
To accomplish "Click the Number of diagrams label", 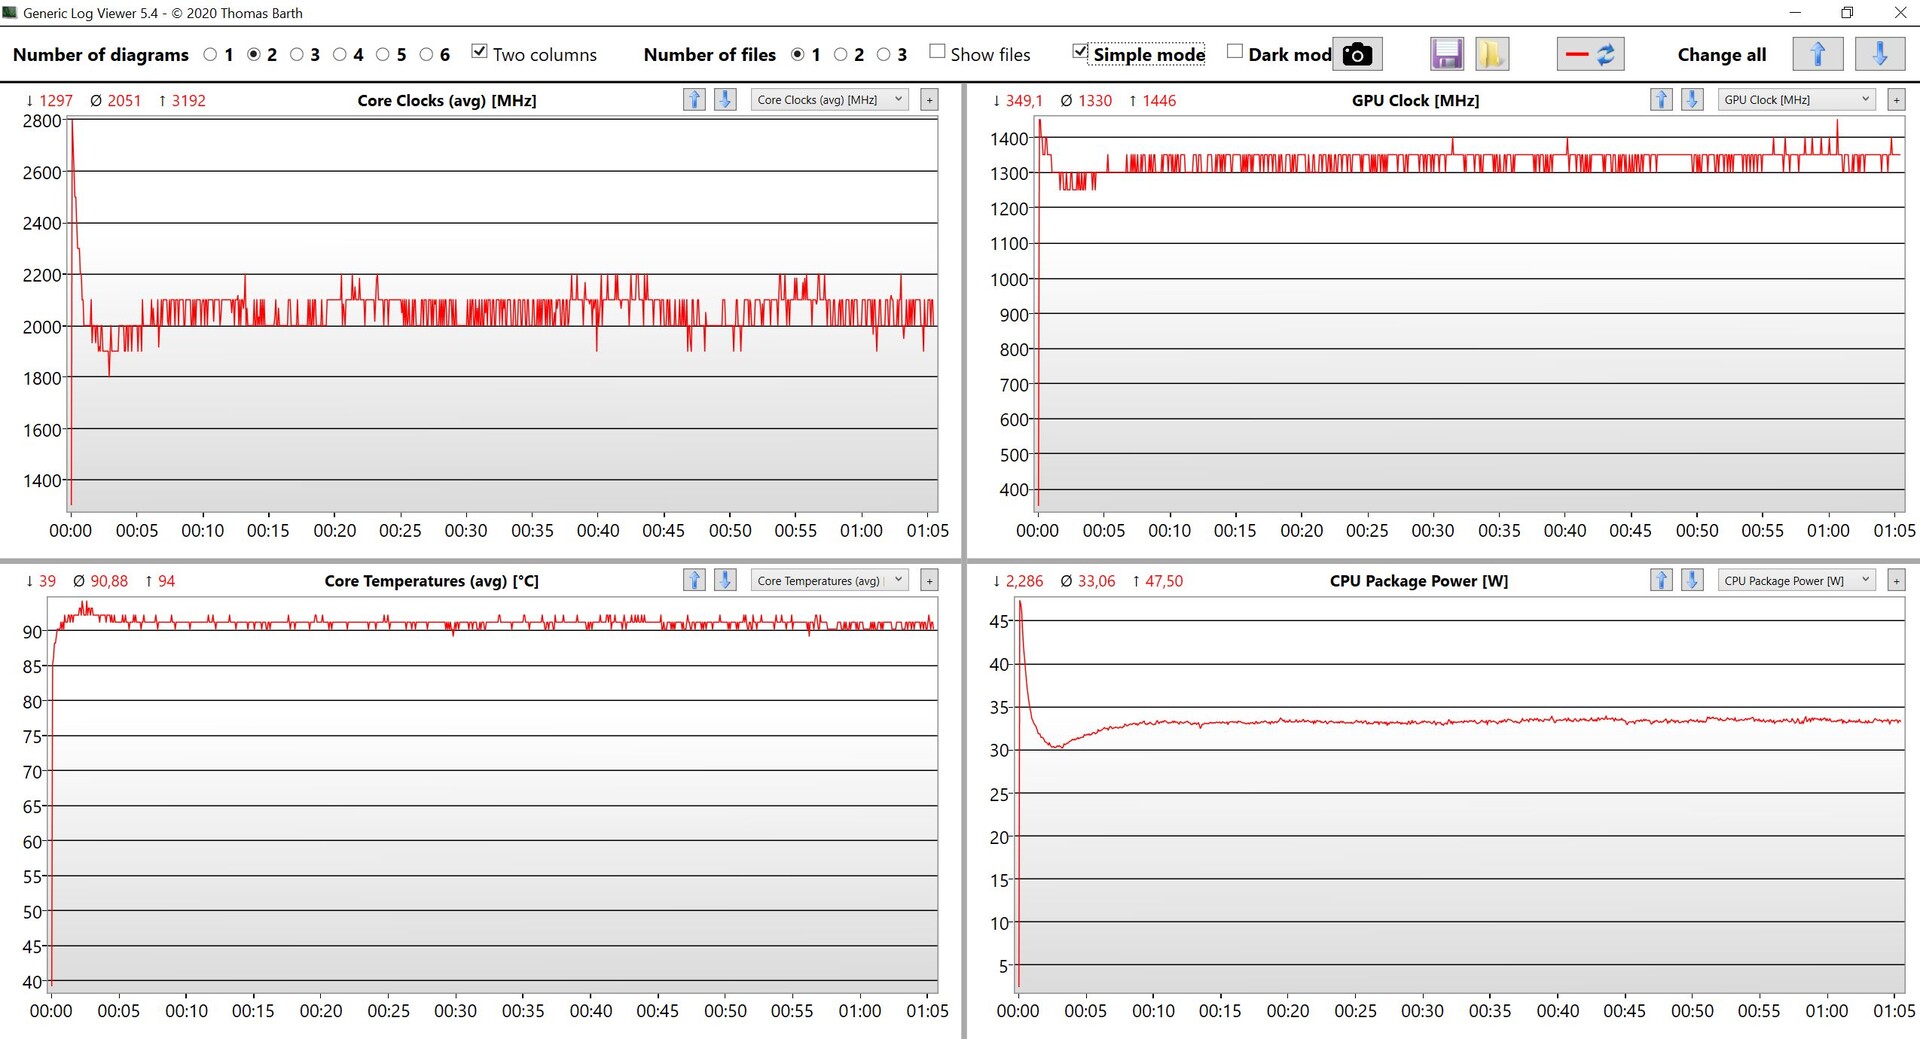I will (x=101, y=55).
